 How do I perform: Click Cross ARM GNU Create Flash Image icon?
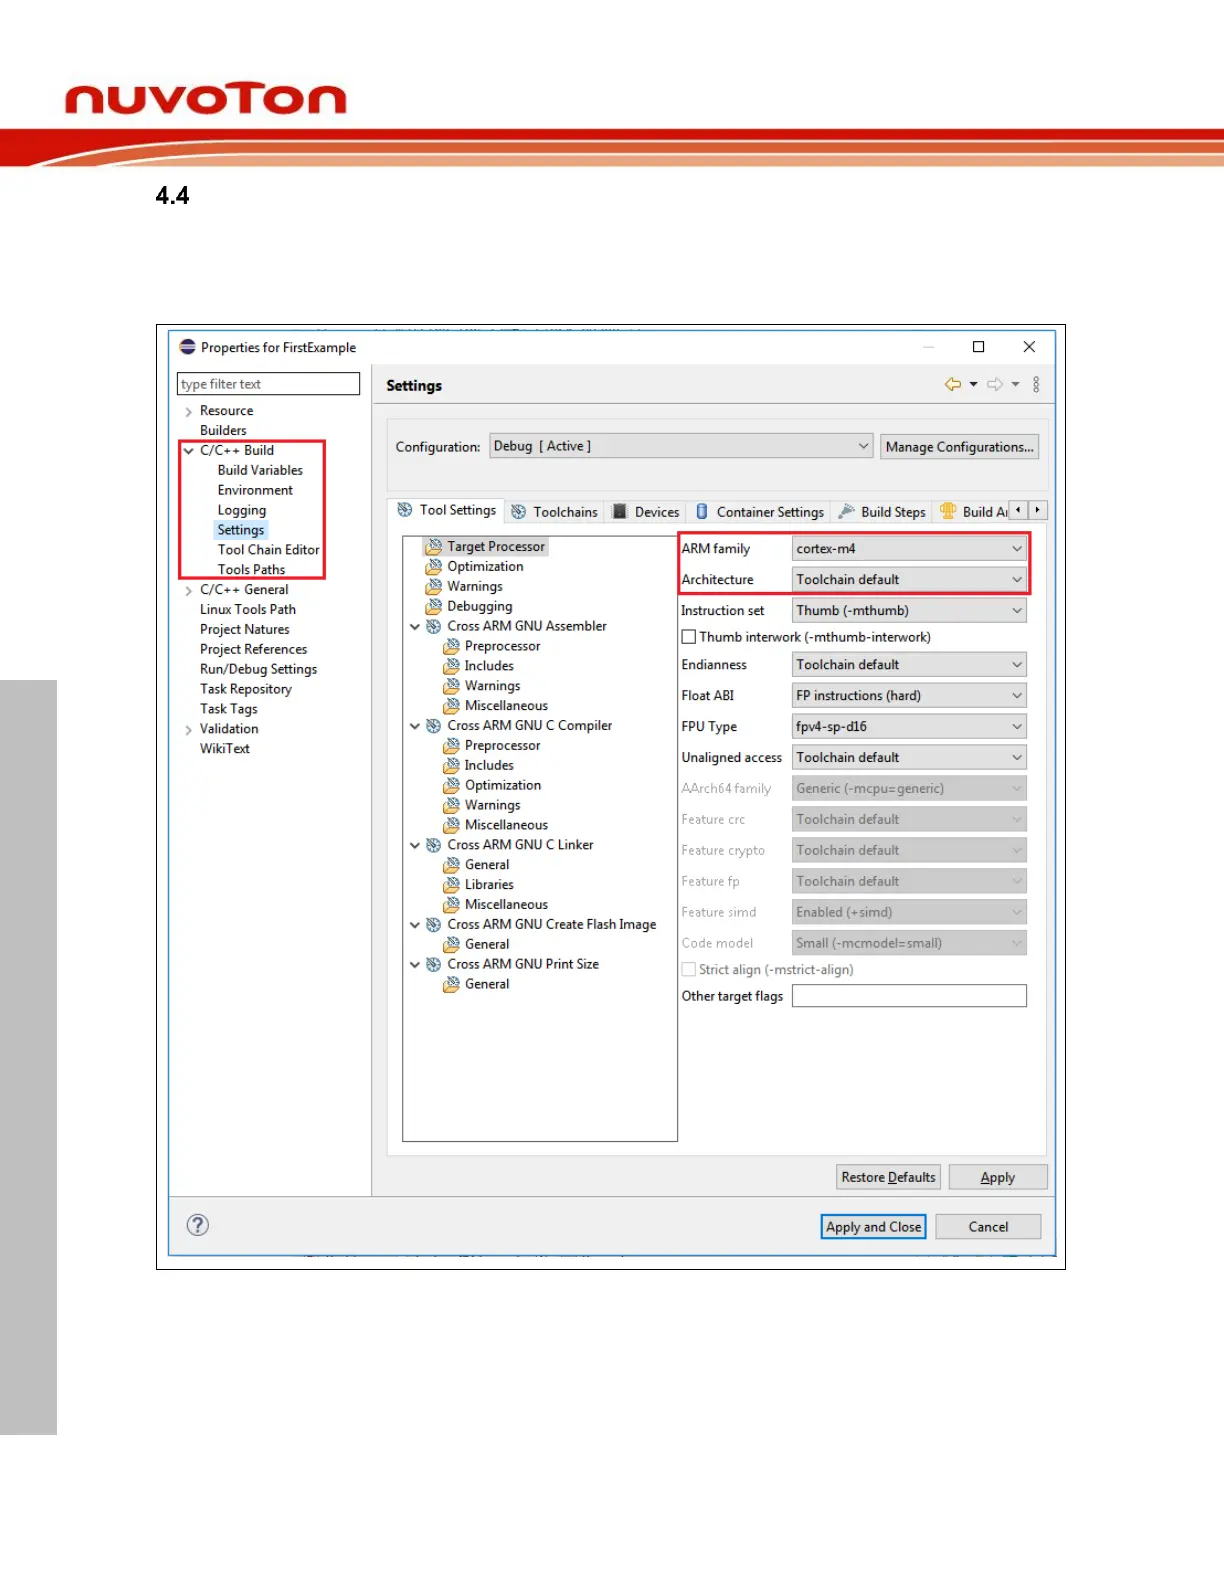434,925
